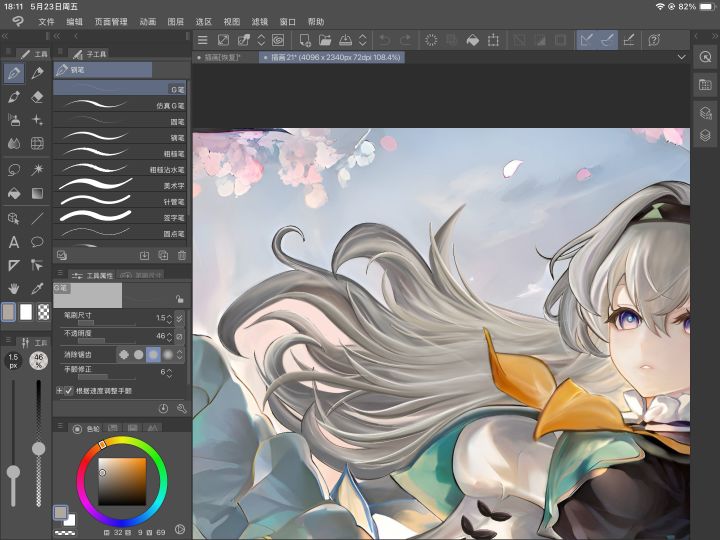Select the Fill bucket tool

point(14,193)
